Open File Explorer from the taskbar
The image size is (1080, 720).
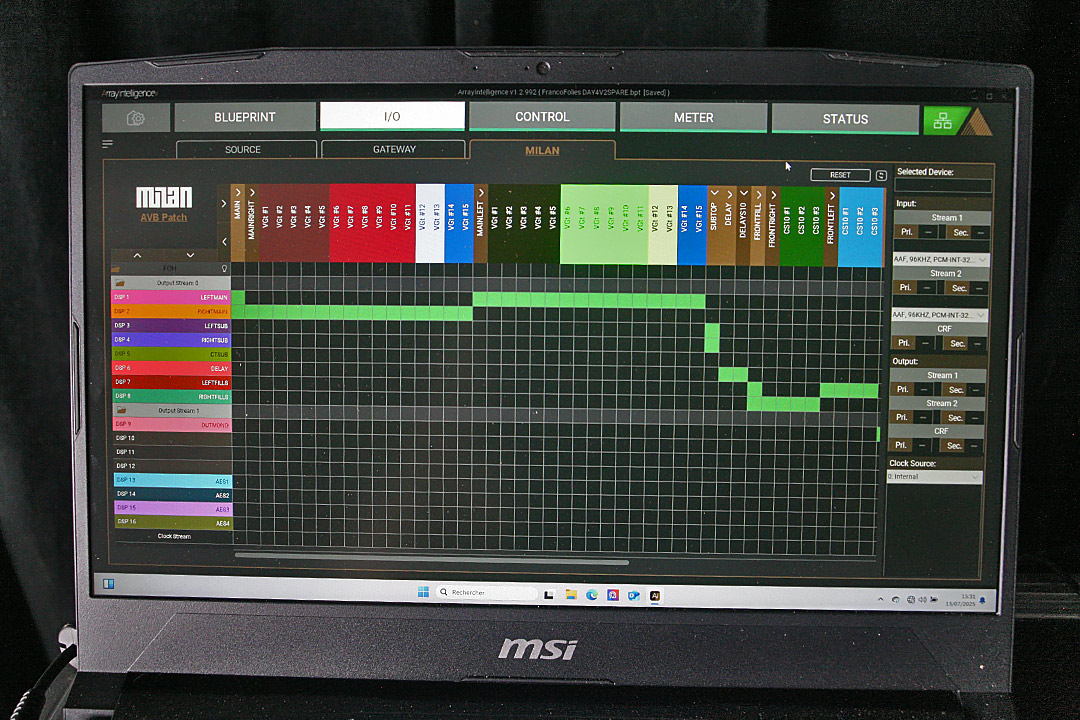(571, 595)
